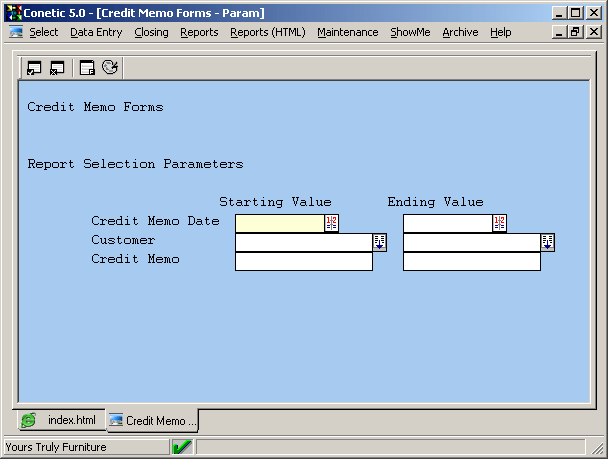The width and height of the screenshot is (608, 459).
Task: Open the Data Entry menu
Action: point(96,32)
